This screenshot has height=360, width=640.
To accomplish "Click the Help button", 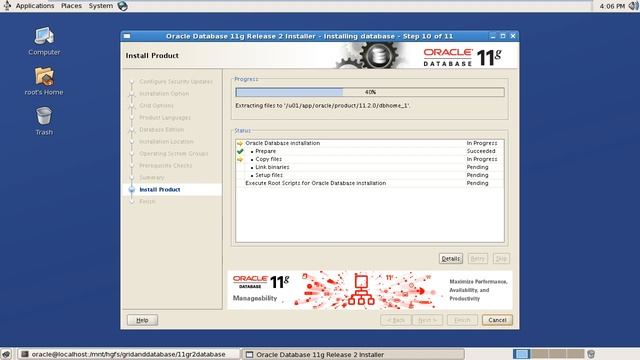I will [142, 320].
